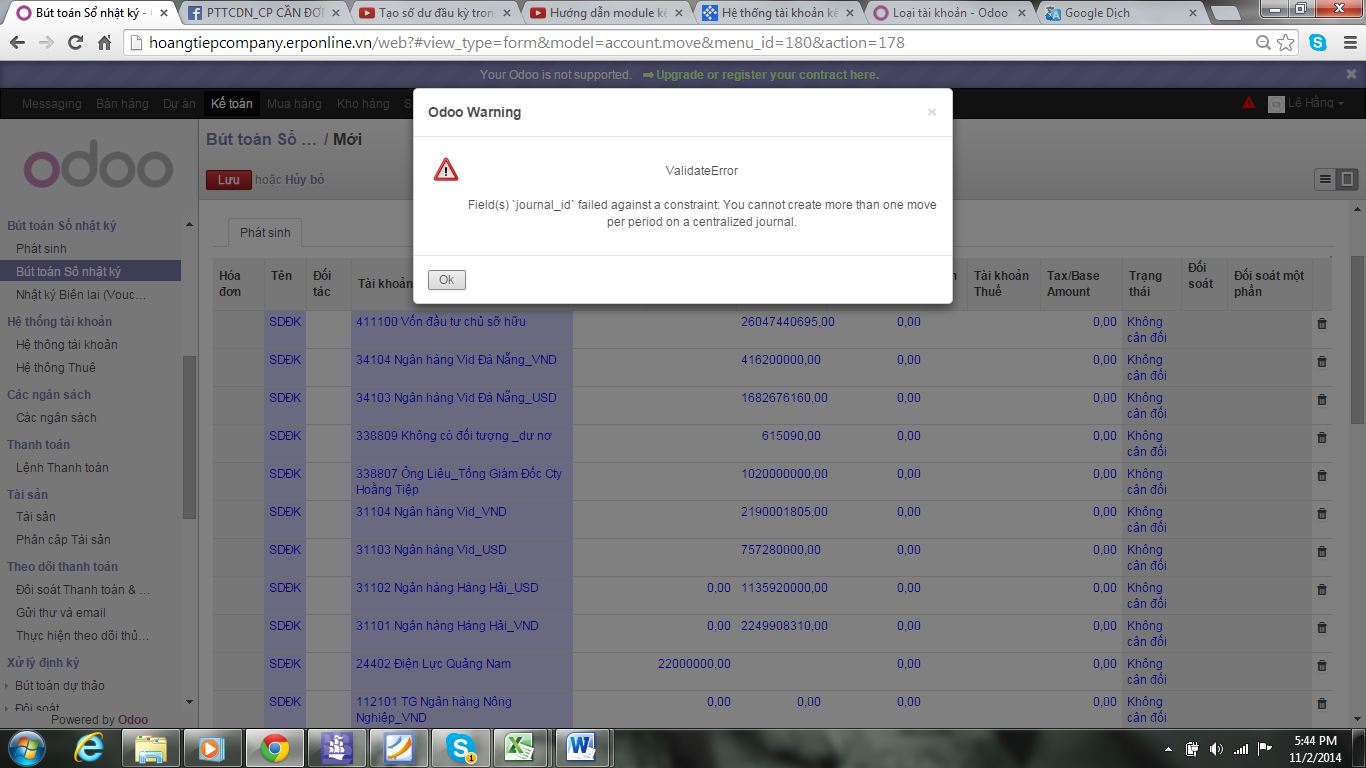Open Windows Explorer folder on the taskbar
The image size is (1366, 768).
click(151, 748)
